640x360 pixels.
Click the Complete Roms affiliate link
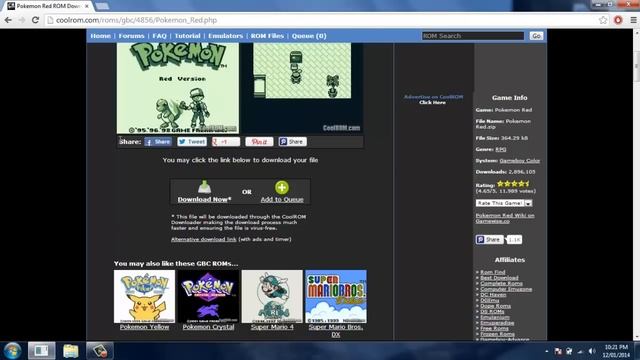(x=501, y=283)
